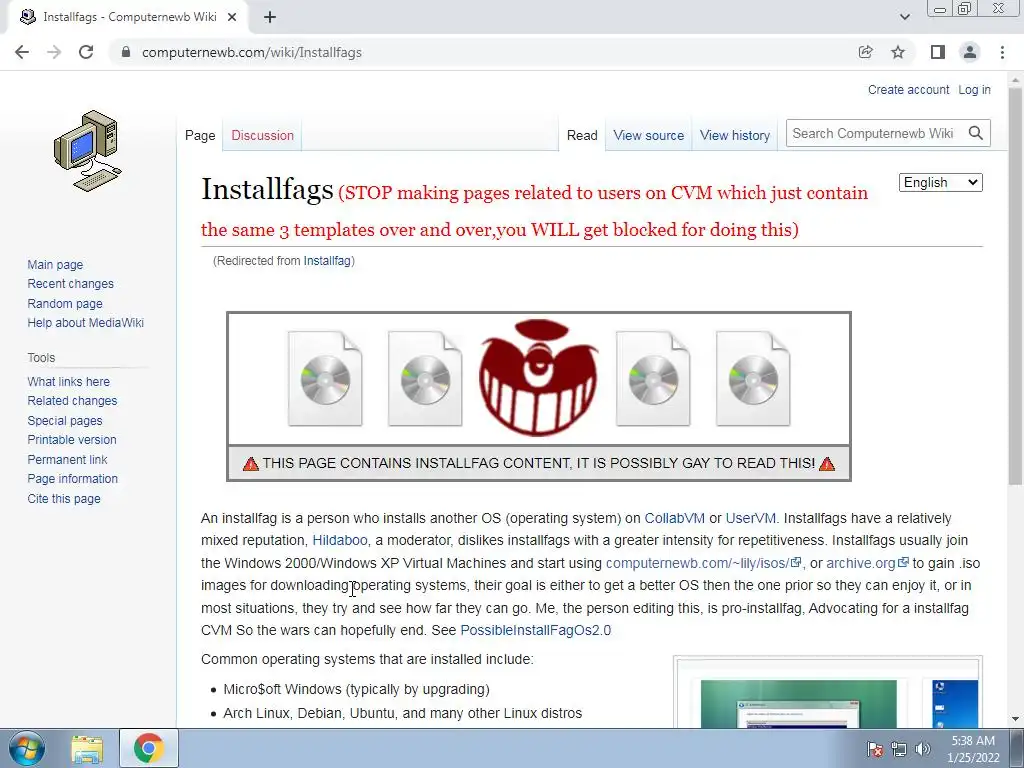Click the scrollbar down arrow
This screenshot has width=1024, height=768.
click(1015, 720)
